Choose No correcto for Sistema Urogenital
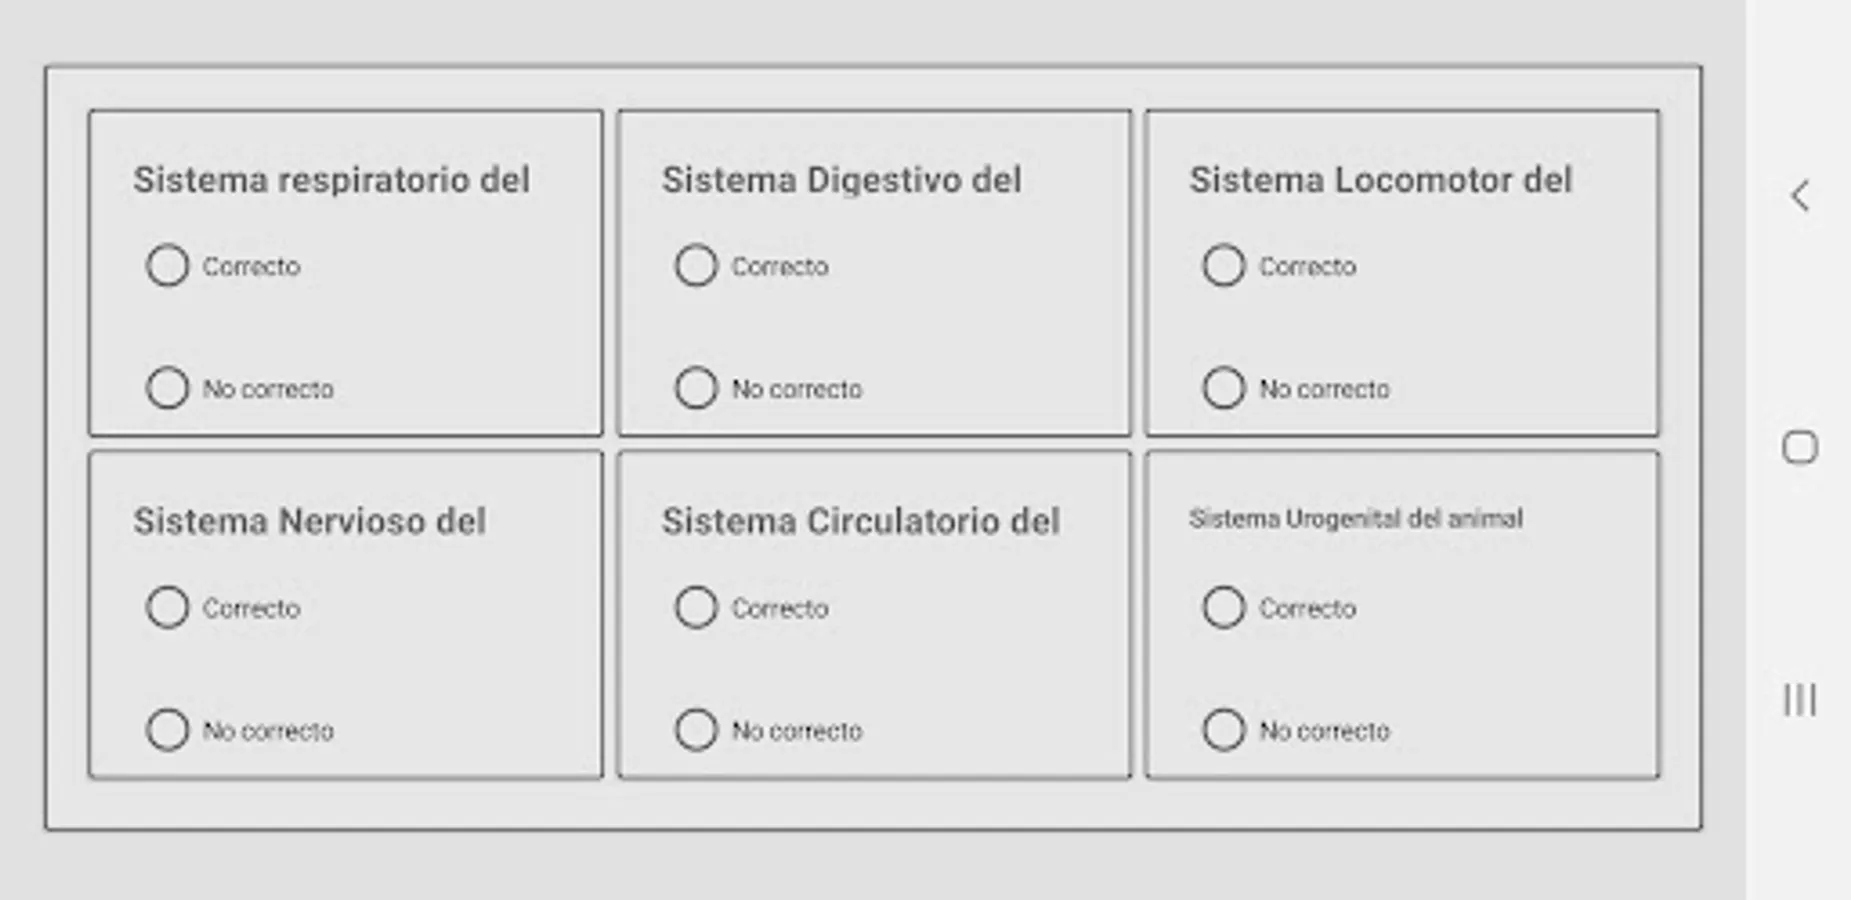Image resolution: width=1851 pixels, height=900 pixels. pyautogui.click(x=1223, y=730)
